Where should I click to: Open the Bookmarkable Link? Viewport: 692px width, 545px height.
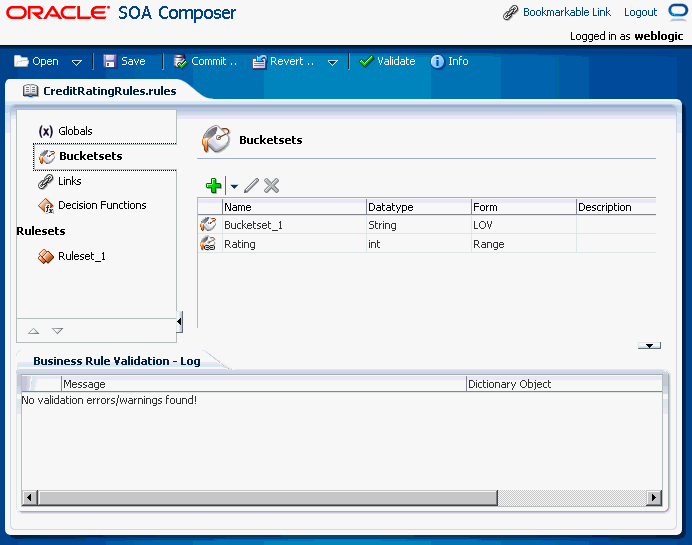(x=567, y=12)
